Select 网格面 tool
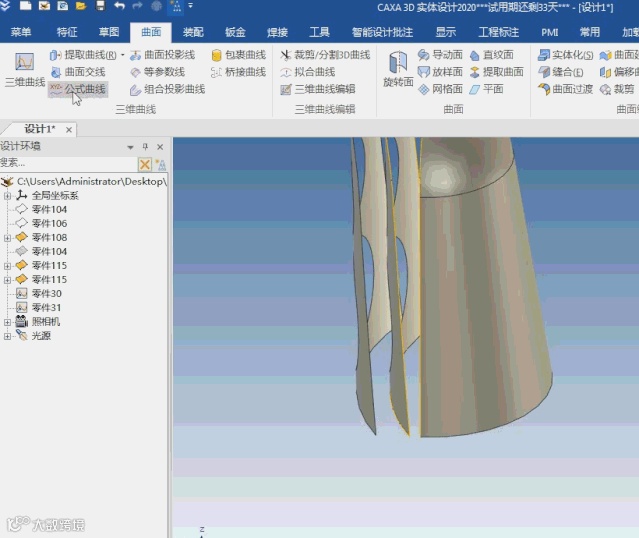The image size is (639, 538). click(x=441, y=89)
